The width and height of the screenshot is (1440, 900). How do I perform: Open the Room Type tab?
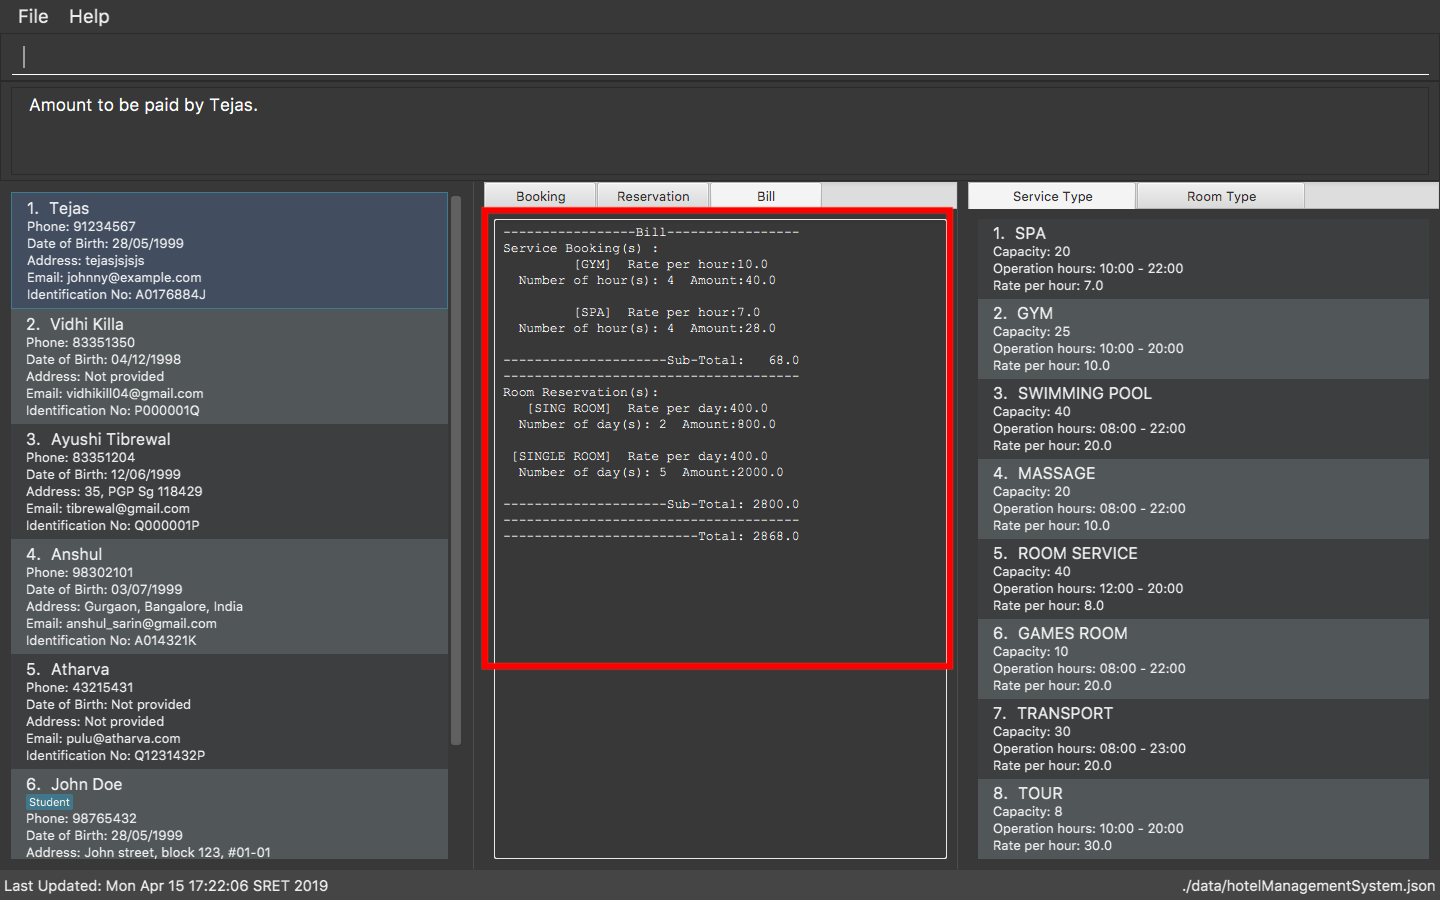click(x=1221, y=196)
